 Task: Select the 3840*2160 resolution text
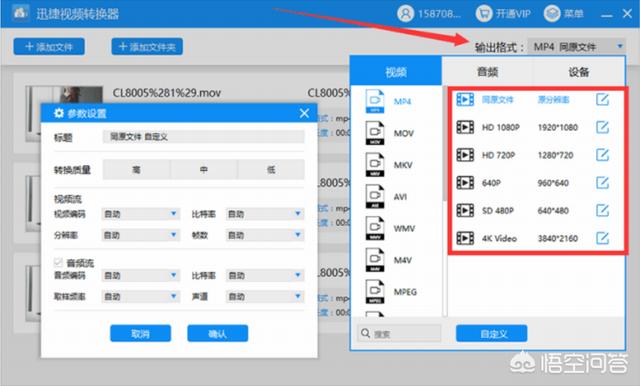pyautogui.click(x=558, y=238)
